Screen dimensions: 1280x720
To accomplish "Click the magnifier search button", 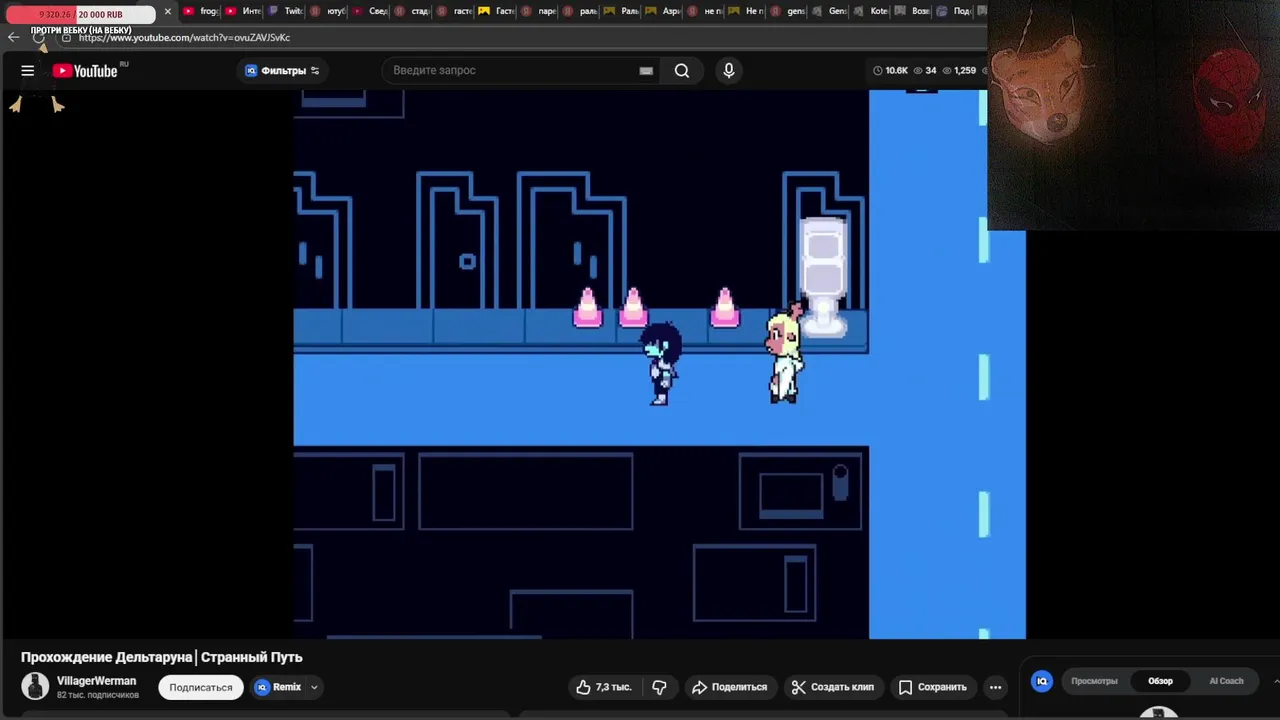I will click(x=682, y=71).
